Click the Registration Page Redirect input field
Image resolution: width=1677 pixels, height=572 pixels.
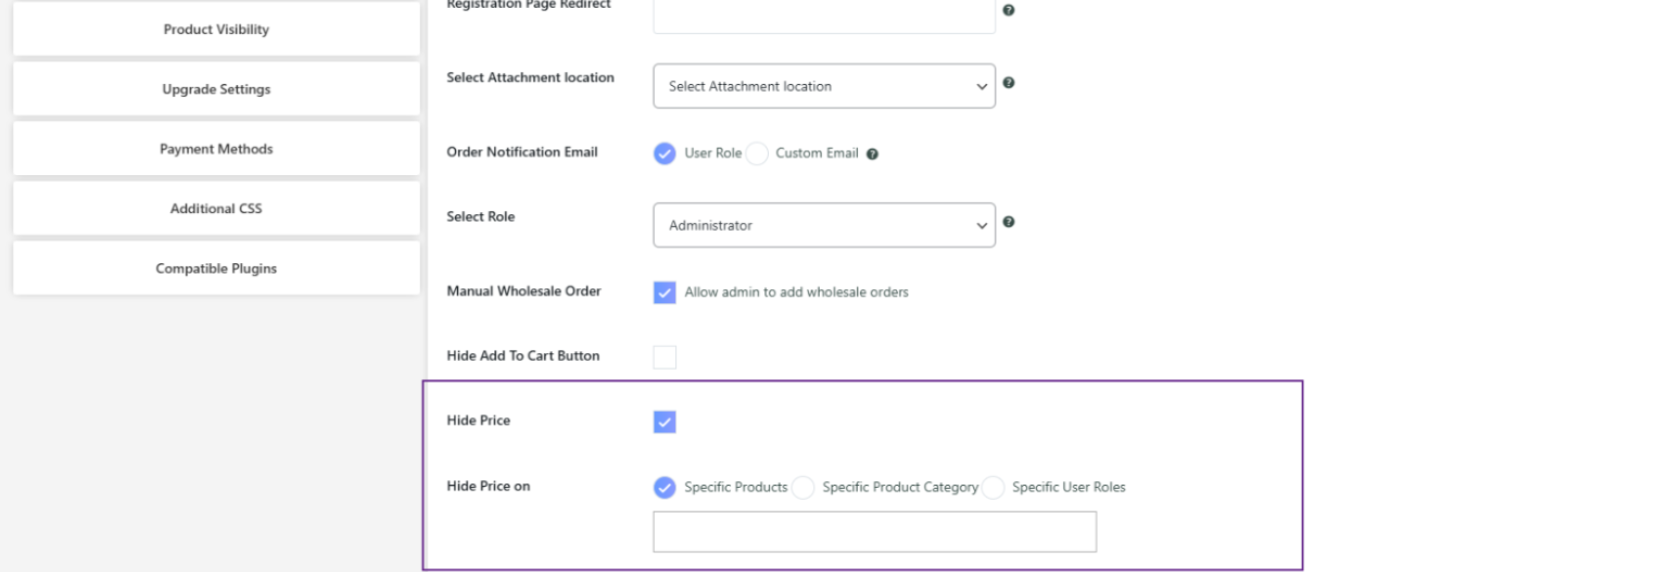pyautogui.click(x=824, y=14)
